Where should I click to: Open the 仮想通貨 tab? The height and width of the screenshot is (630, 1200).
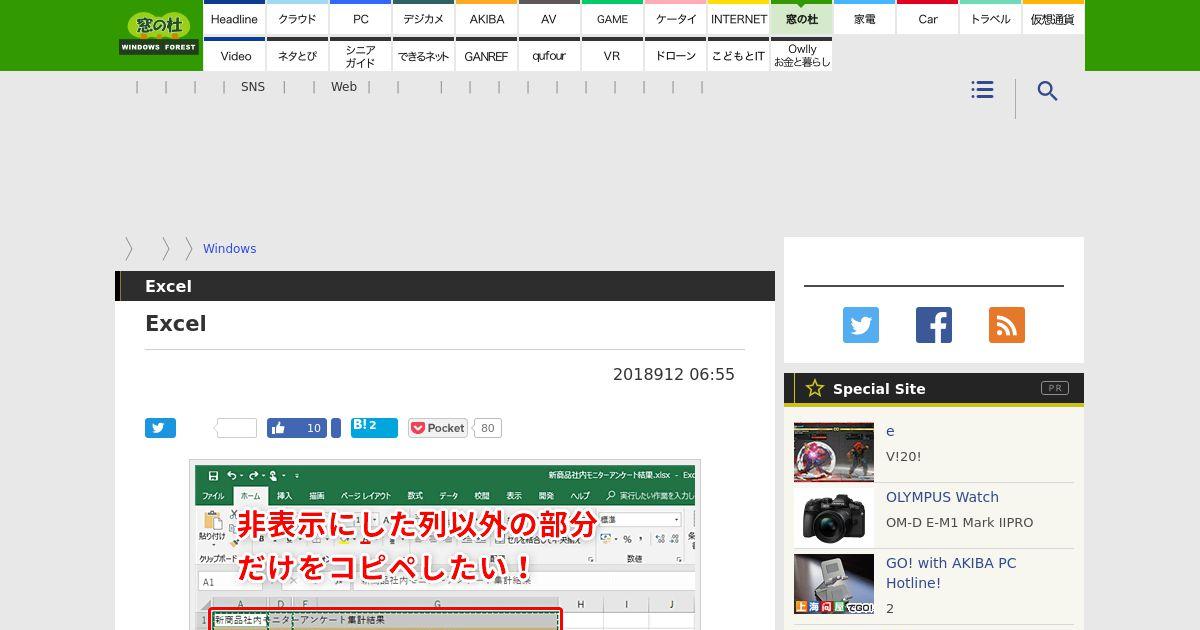tap(1053, 18)
